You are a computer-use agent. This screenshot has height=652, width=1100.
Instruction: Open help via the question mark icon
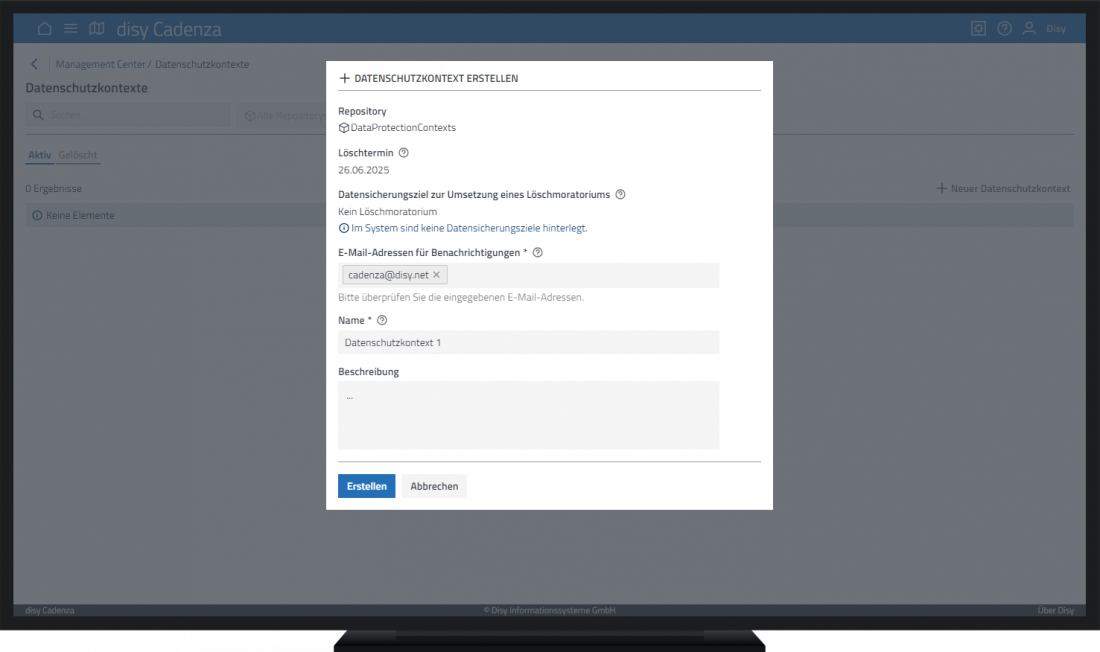pyautogui.click(x=1004, y=29)
